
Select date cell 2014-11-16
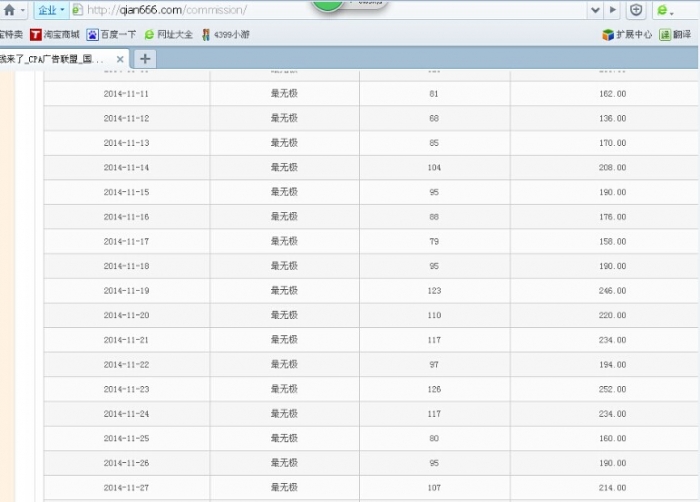[126, 217]
